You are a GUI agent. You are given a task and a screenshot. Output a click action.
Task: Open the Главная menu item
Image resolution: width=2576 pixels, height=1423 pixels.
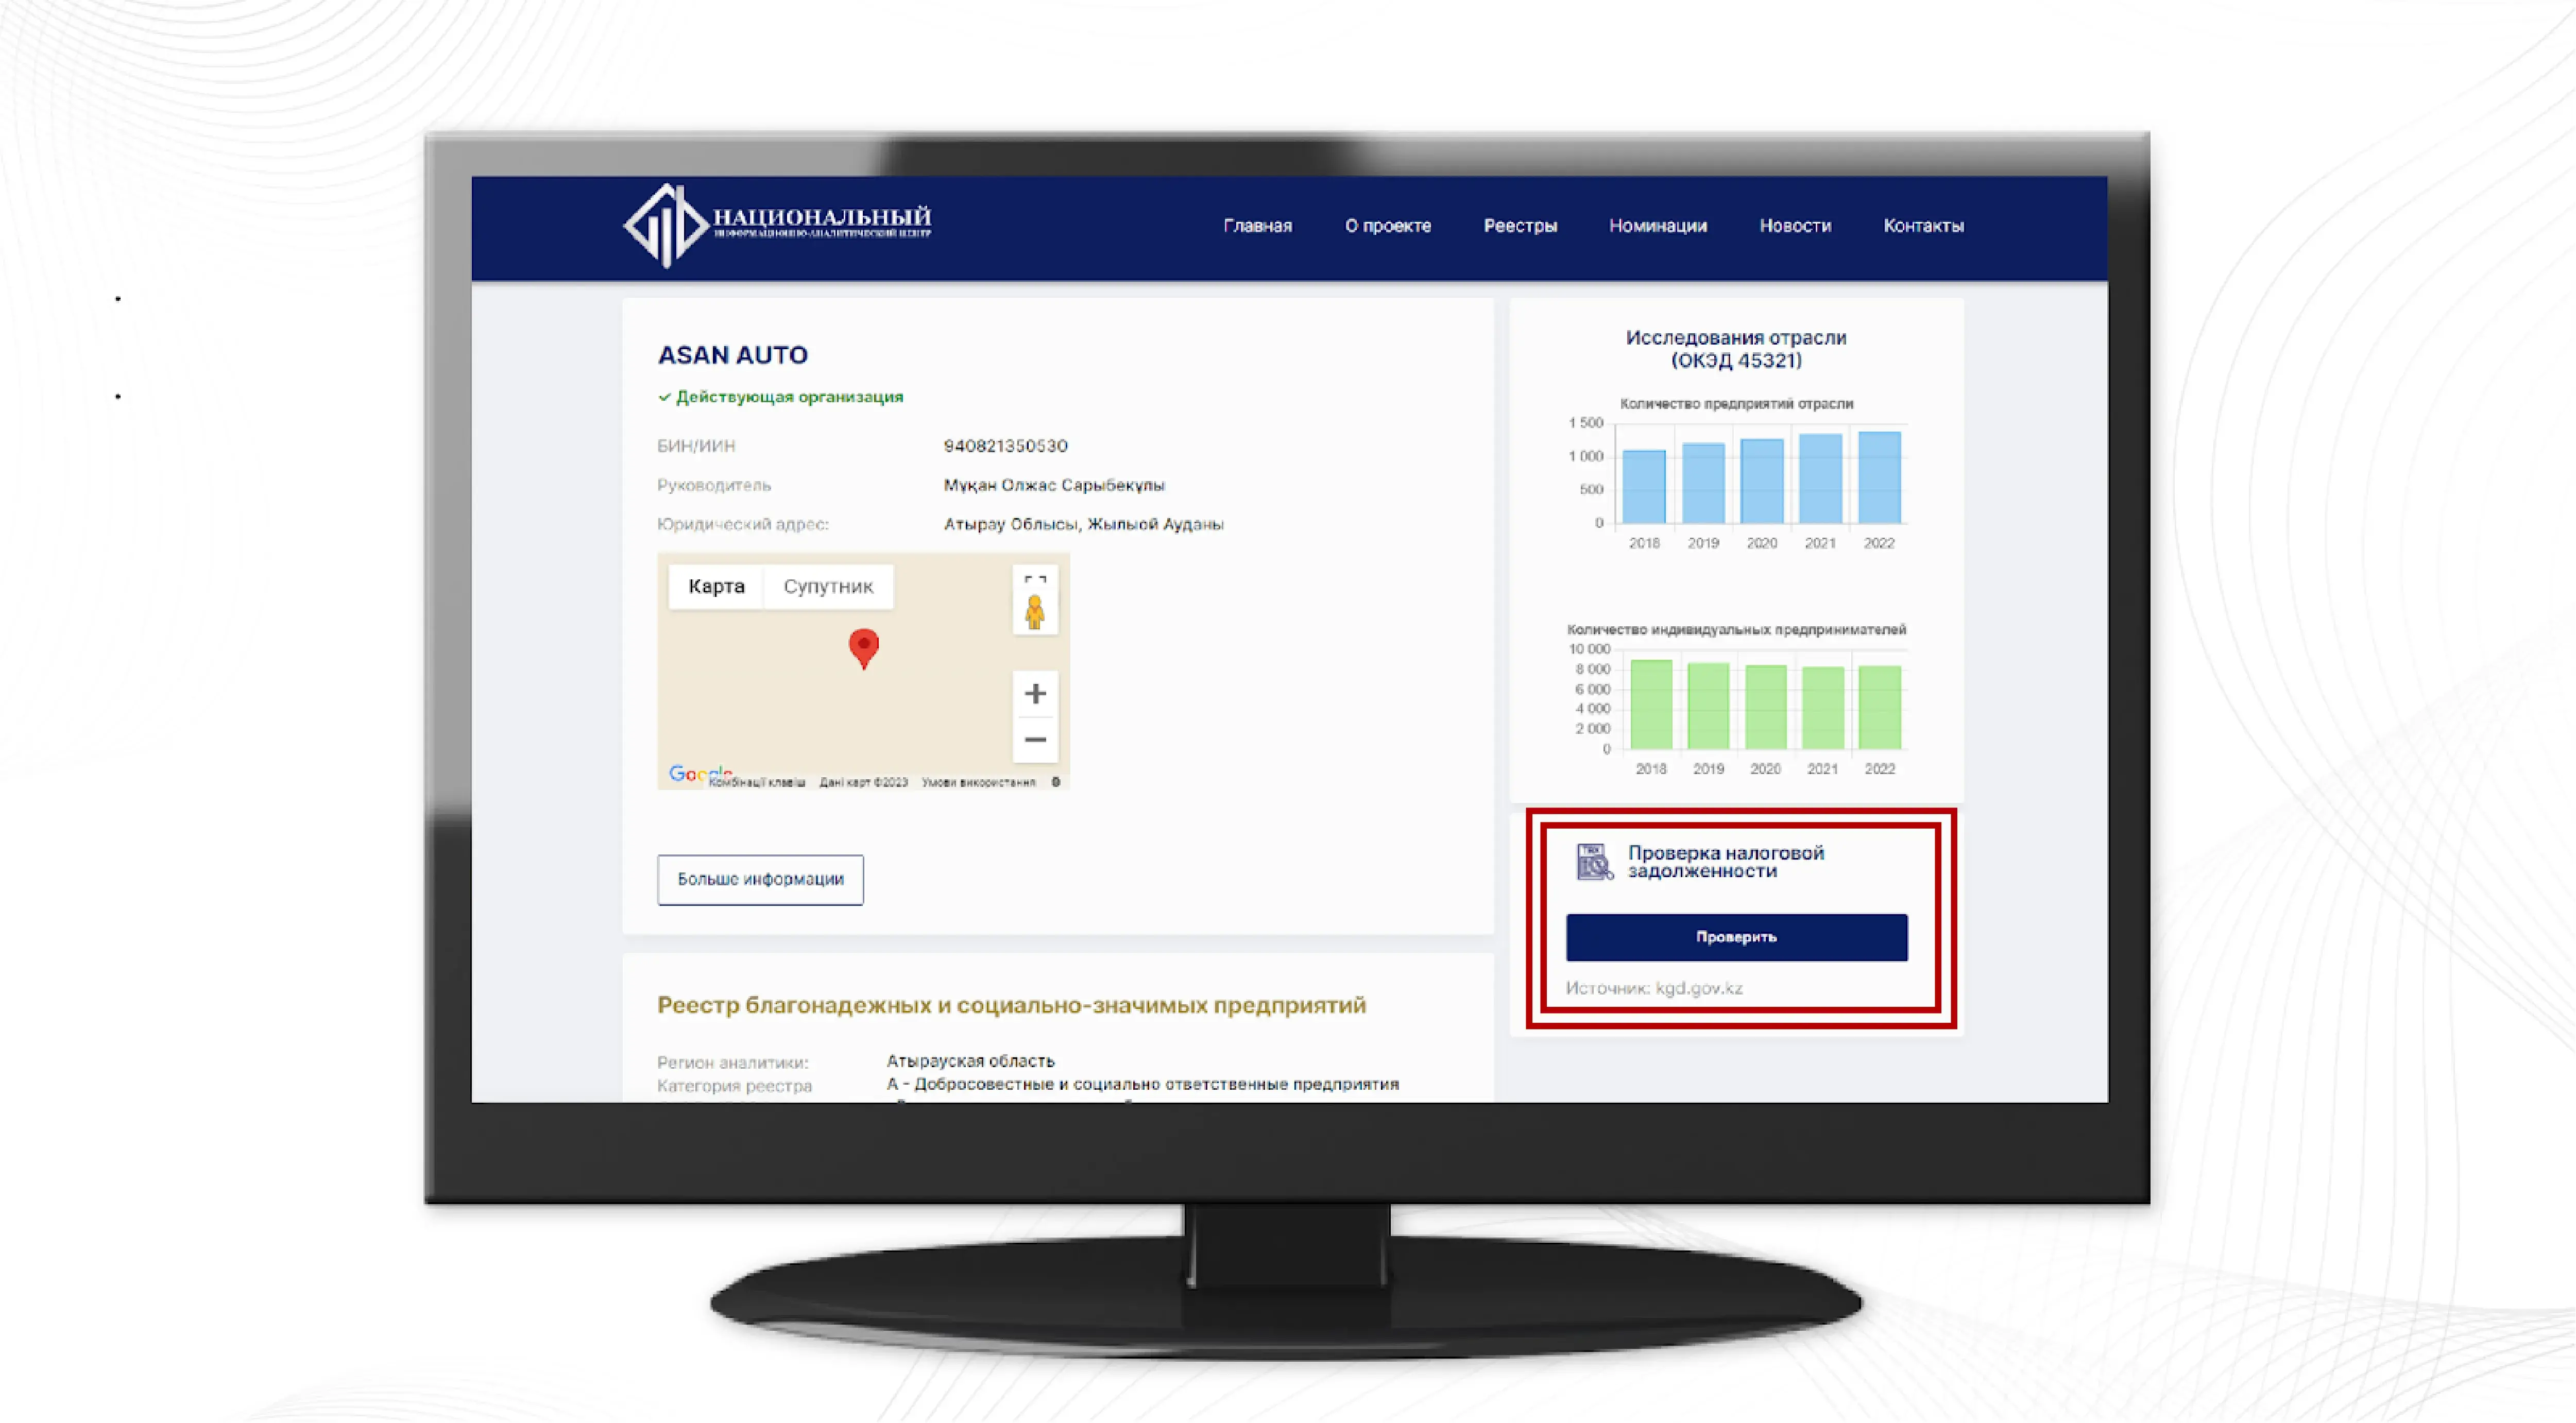1257,226
